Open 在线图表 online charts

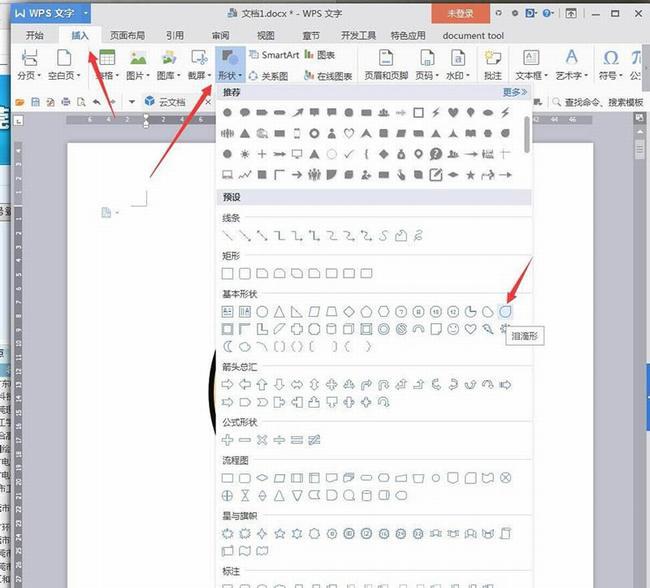coord(328,76)
